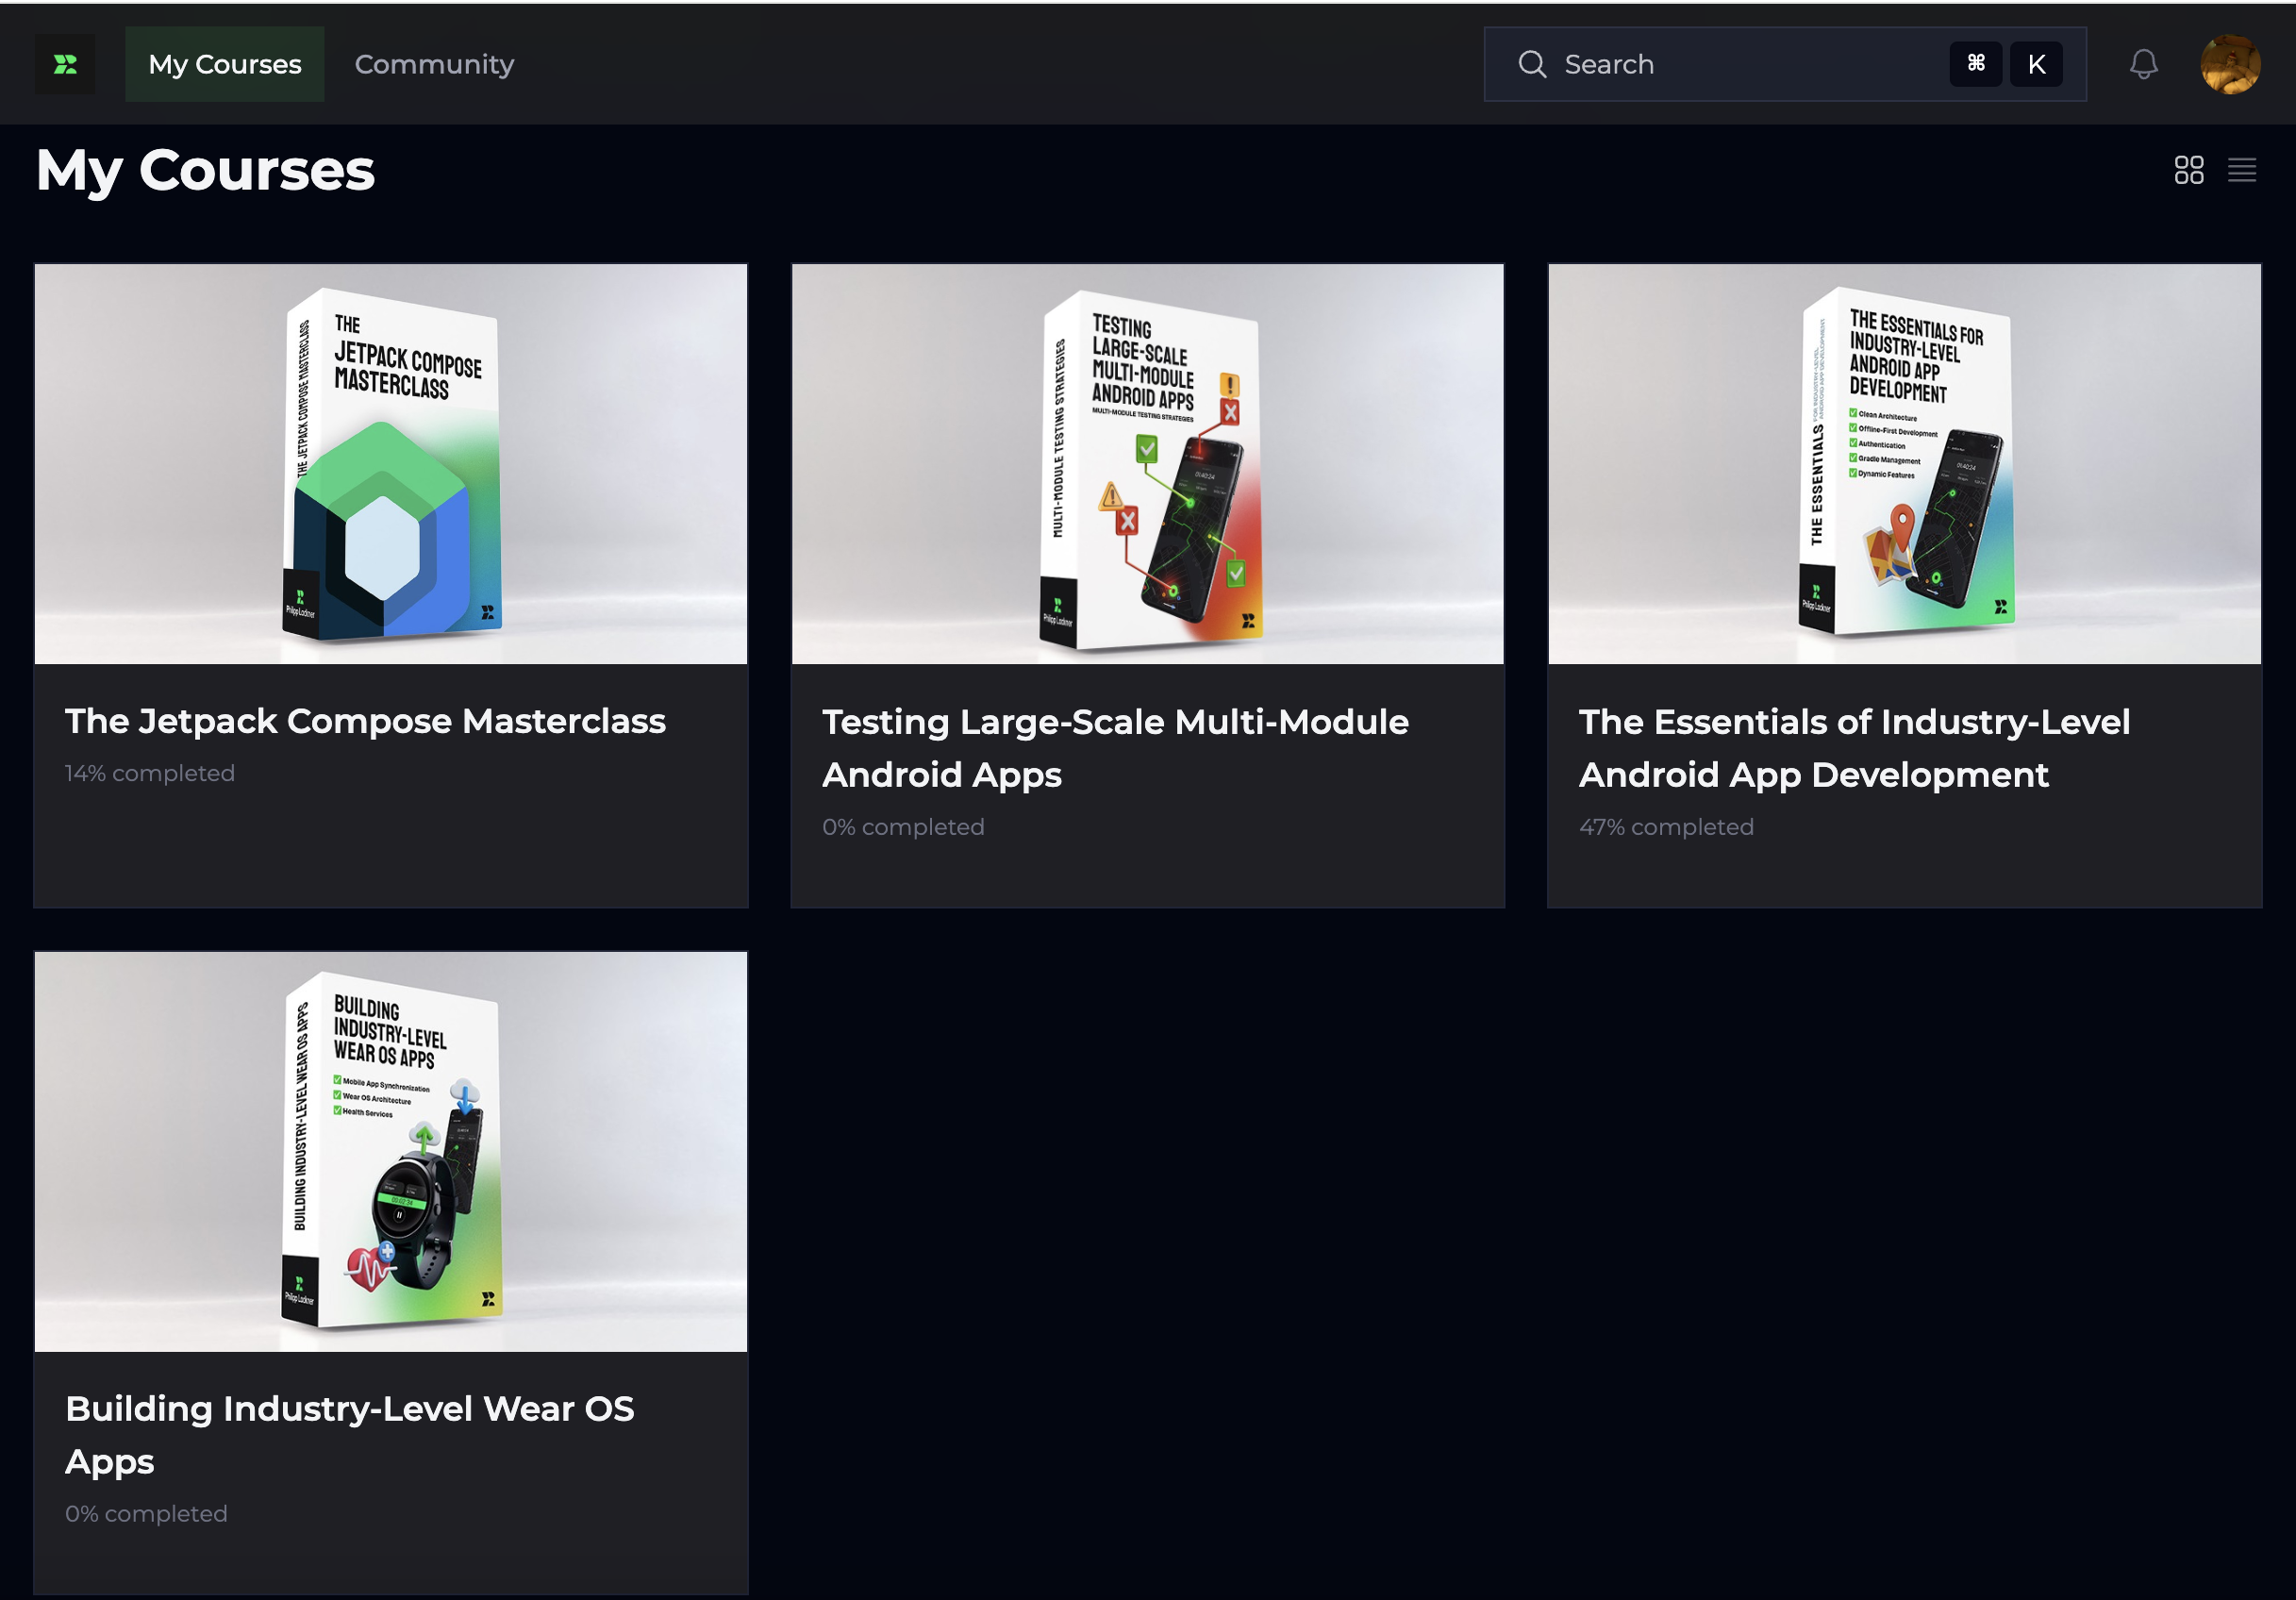Open The Essentials of Industry-Level Android title
The image size is (2296, 1600).
(1853, 748)
